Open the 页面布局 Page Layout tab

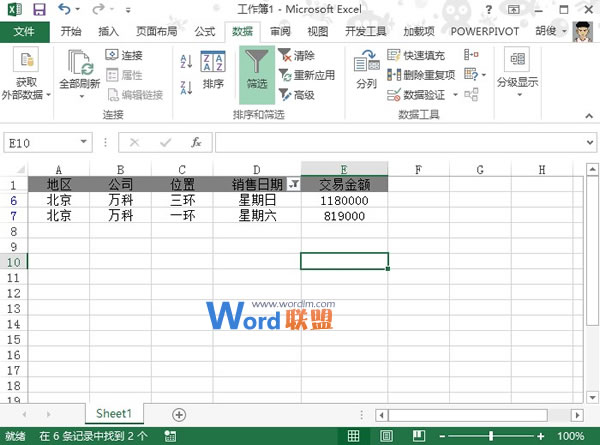point(157,31)
